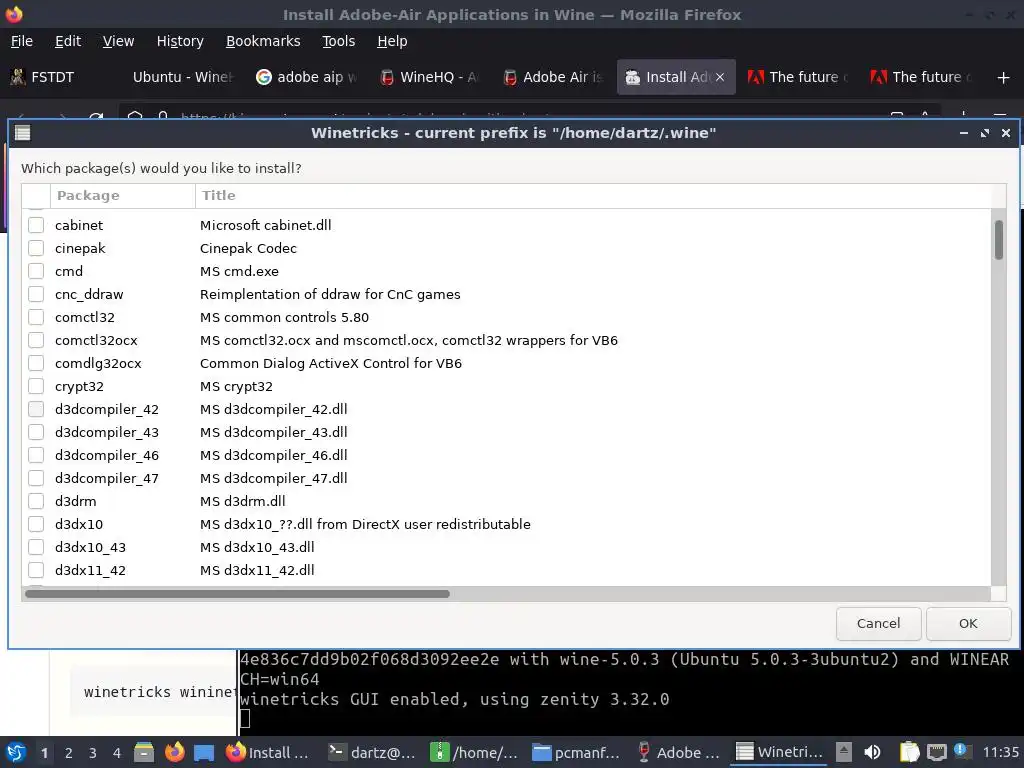Click the vertical scrollbar thumb in package list
This screenshot has height=768, width=1024.
pos(999,240)
